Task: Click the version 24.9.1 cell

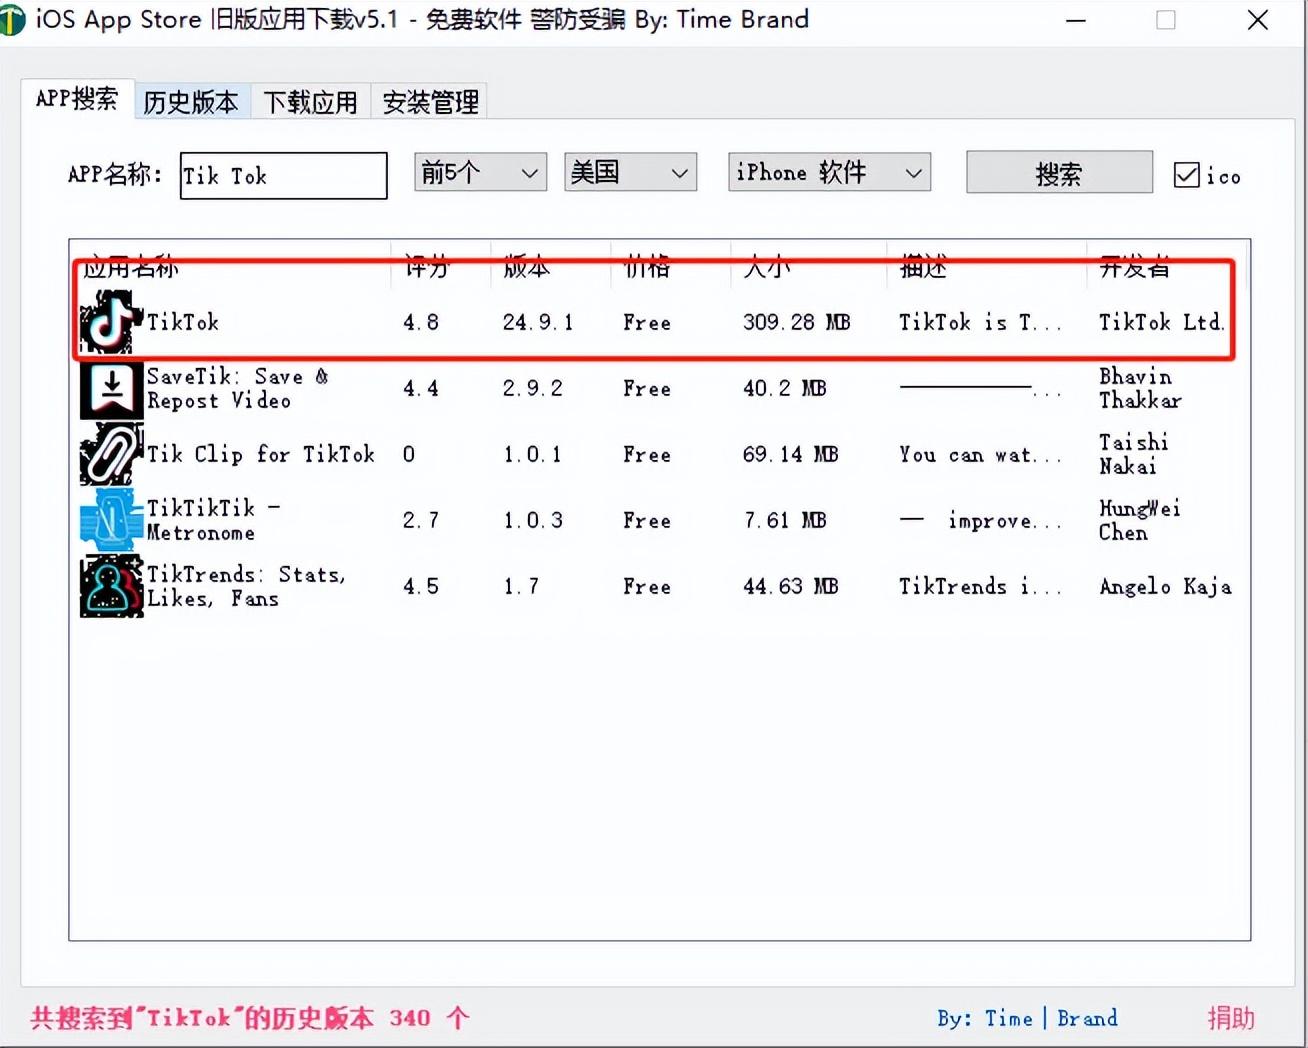Action: tap(538, 322)
